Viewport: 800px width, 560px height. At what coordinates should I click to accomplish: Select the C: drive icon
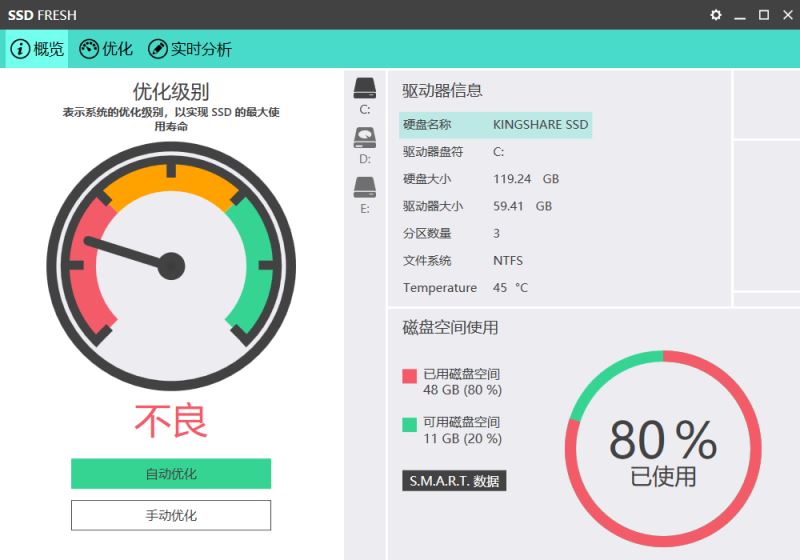click(x=365, y=88)
